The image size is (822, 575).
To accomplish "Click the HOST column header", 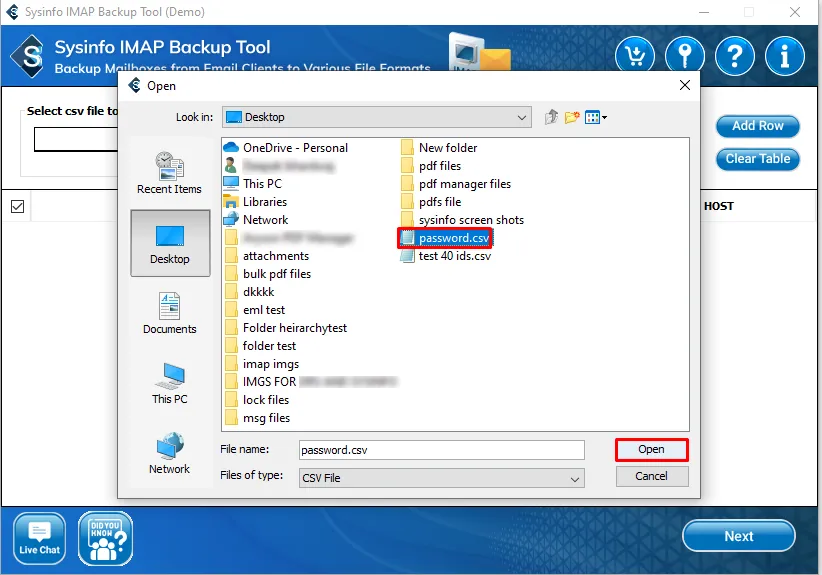I will [x=719, y=206].
